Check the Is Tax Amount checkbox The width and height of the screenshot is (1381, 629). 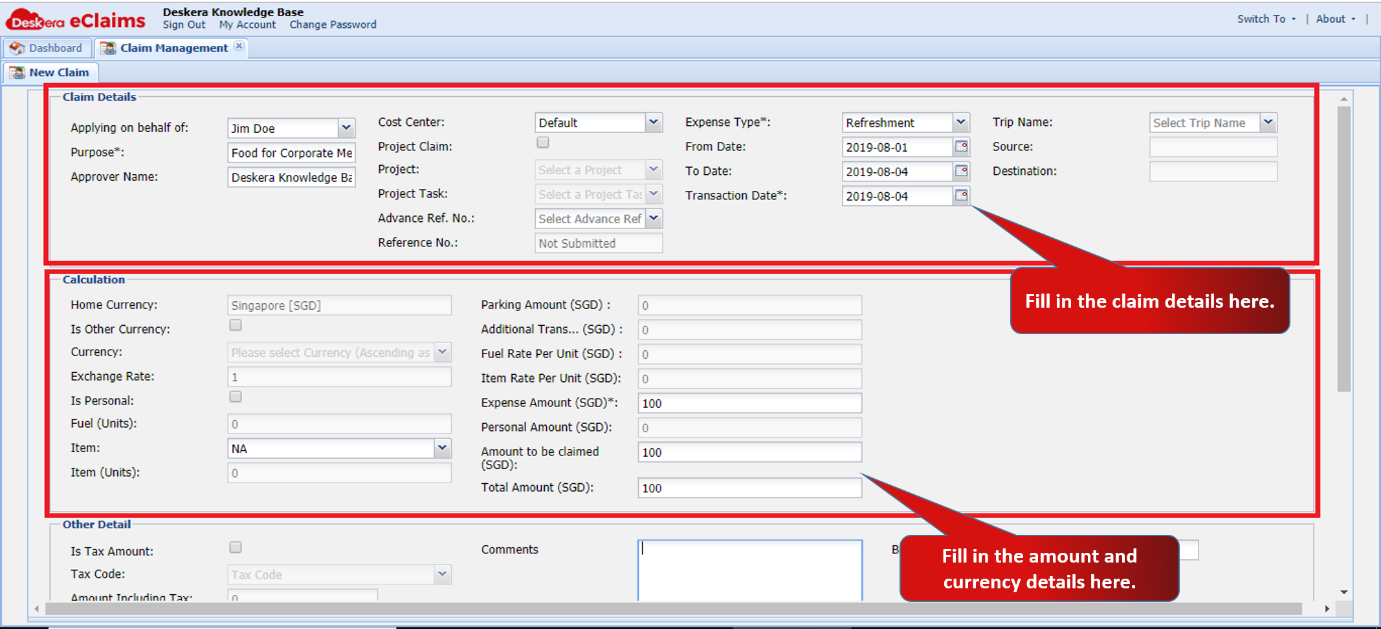tap(236, 548)
